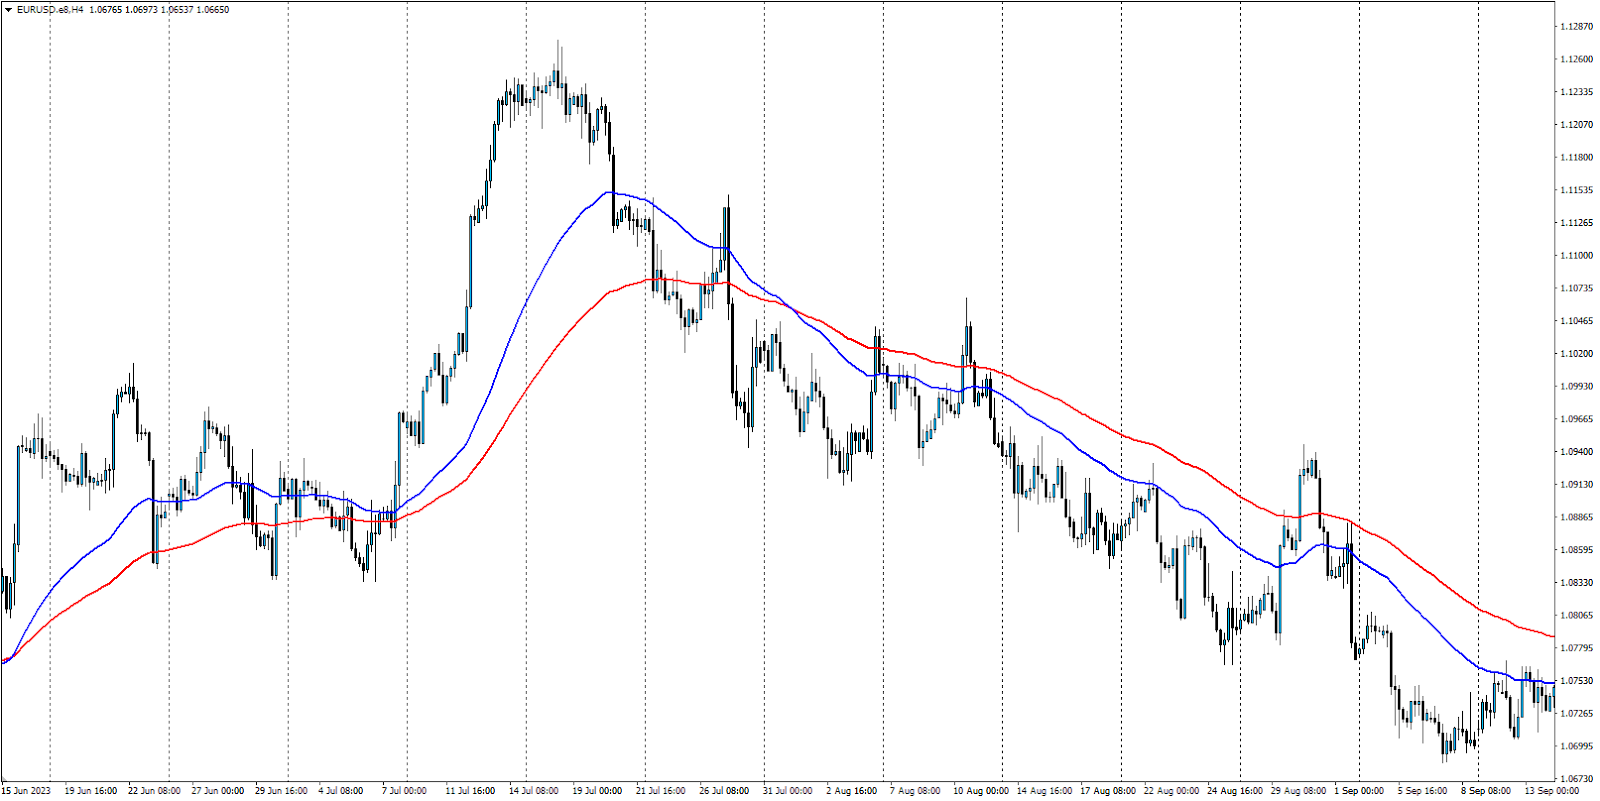Click the 10 Aug 00:00 time label

[981, 791]
